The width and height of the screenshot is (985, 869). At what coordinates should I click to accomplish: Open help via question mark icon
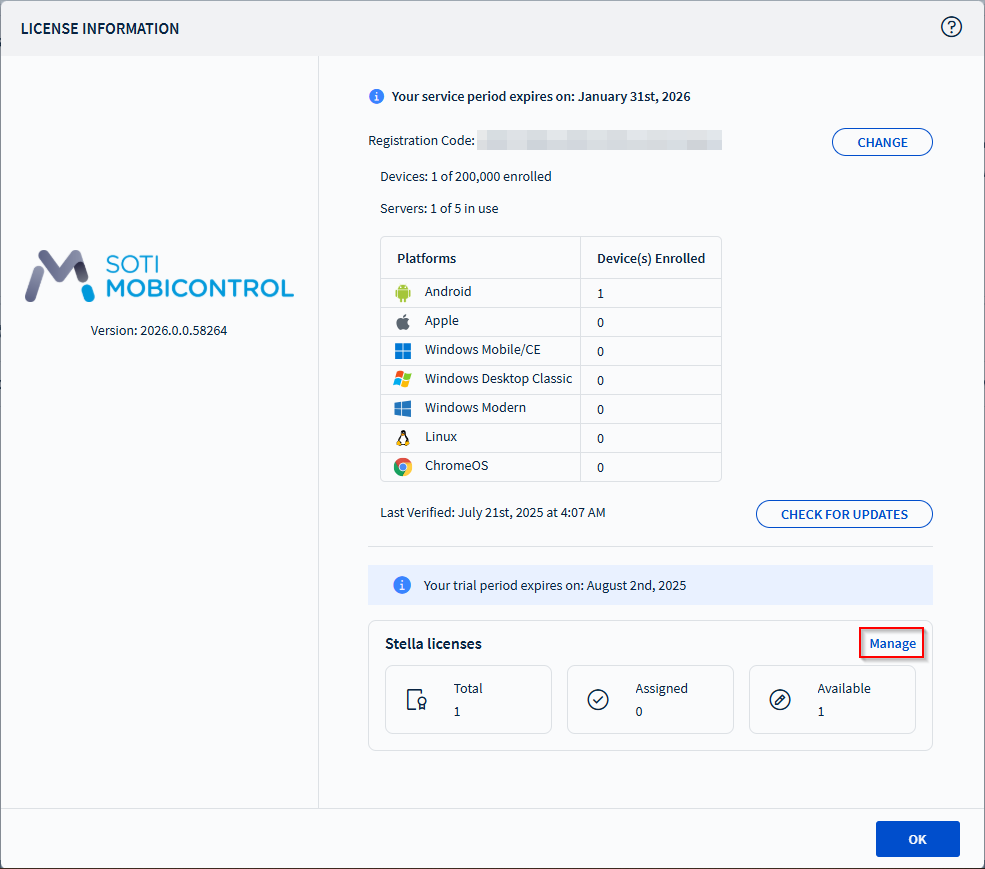tap(951, 28)
